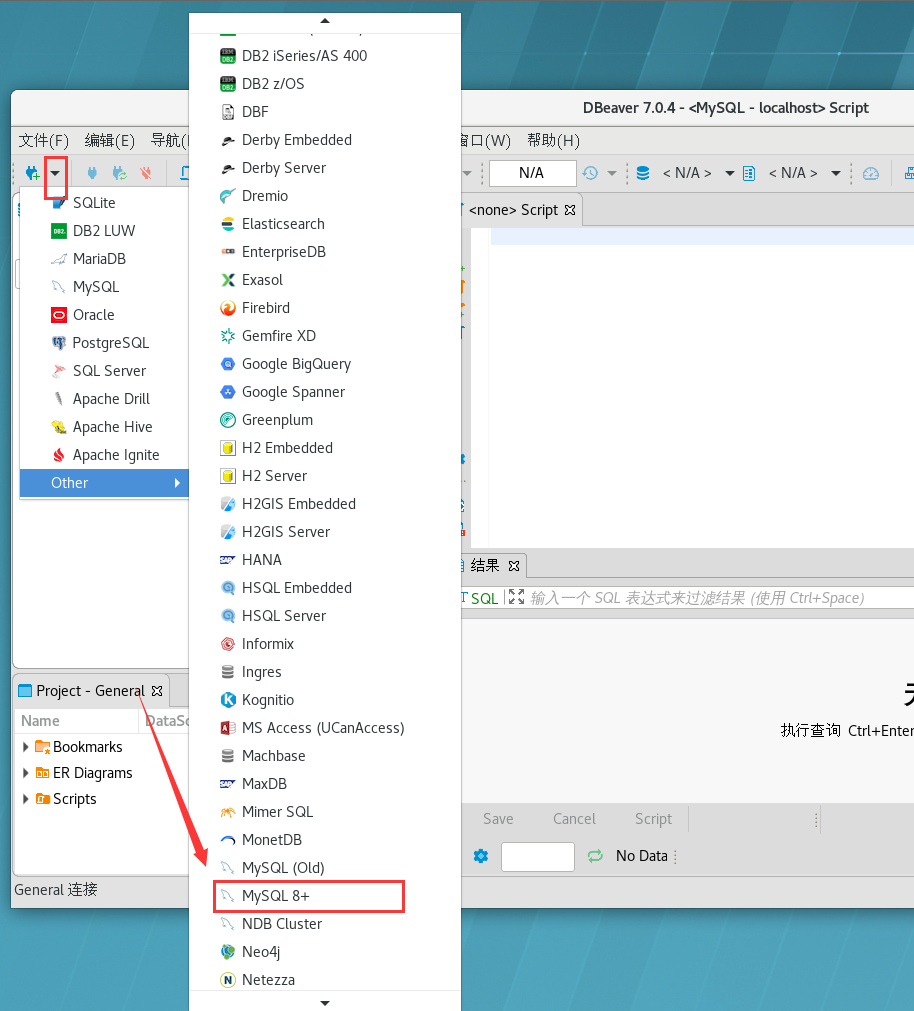Choose H2GIS Embedded driver

325,504
